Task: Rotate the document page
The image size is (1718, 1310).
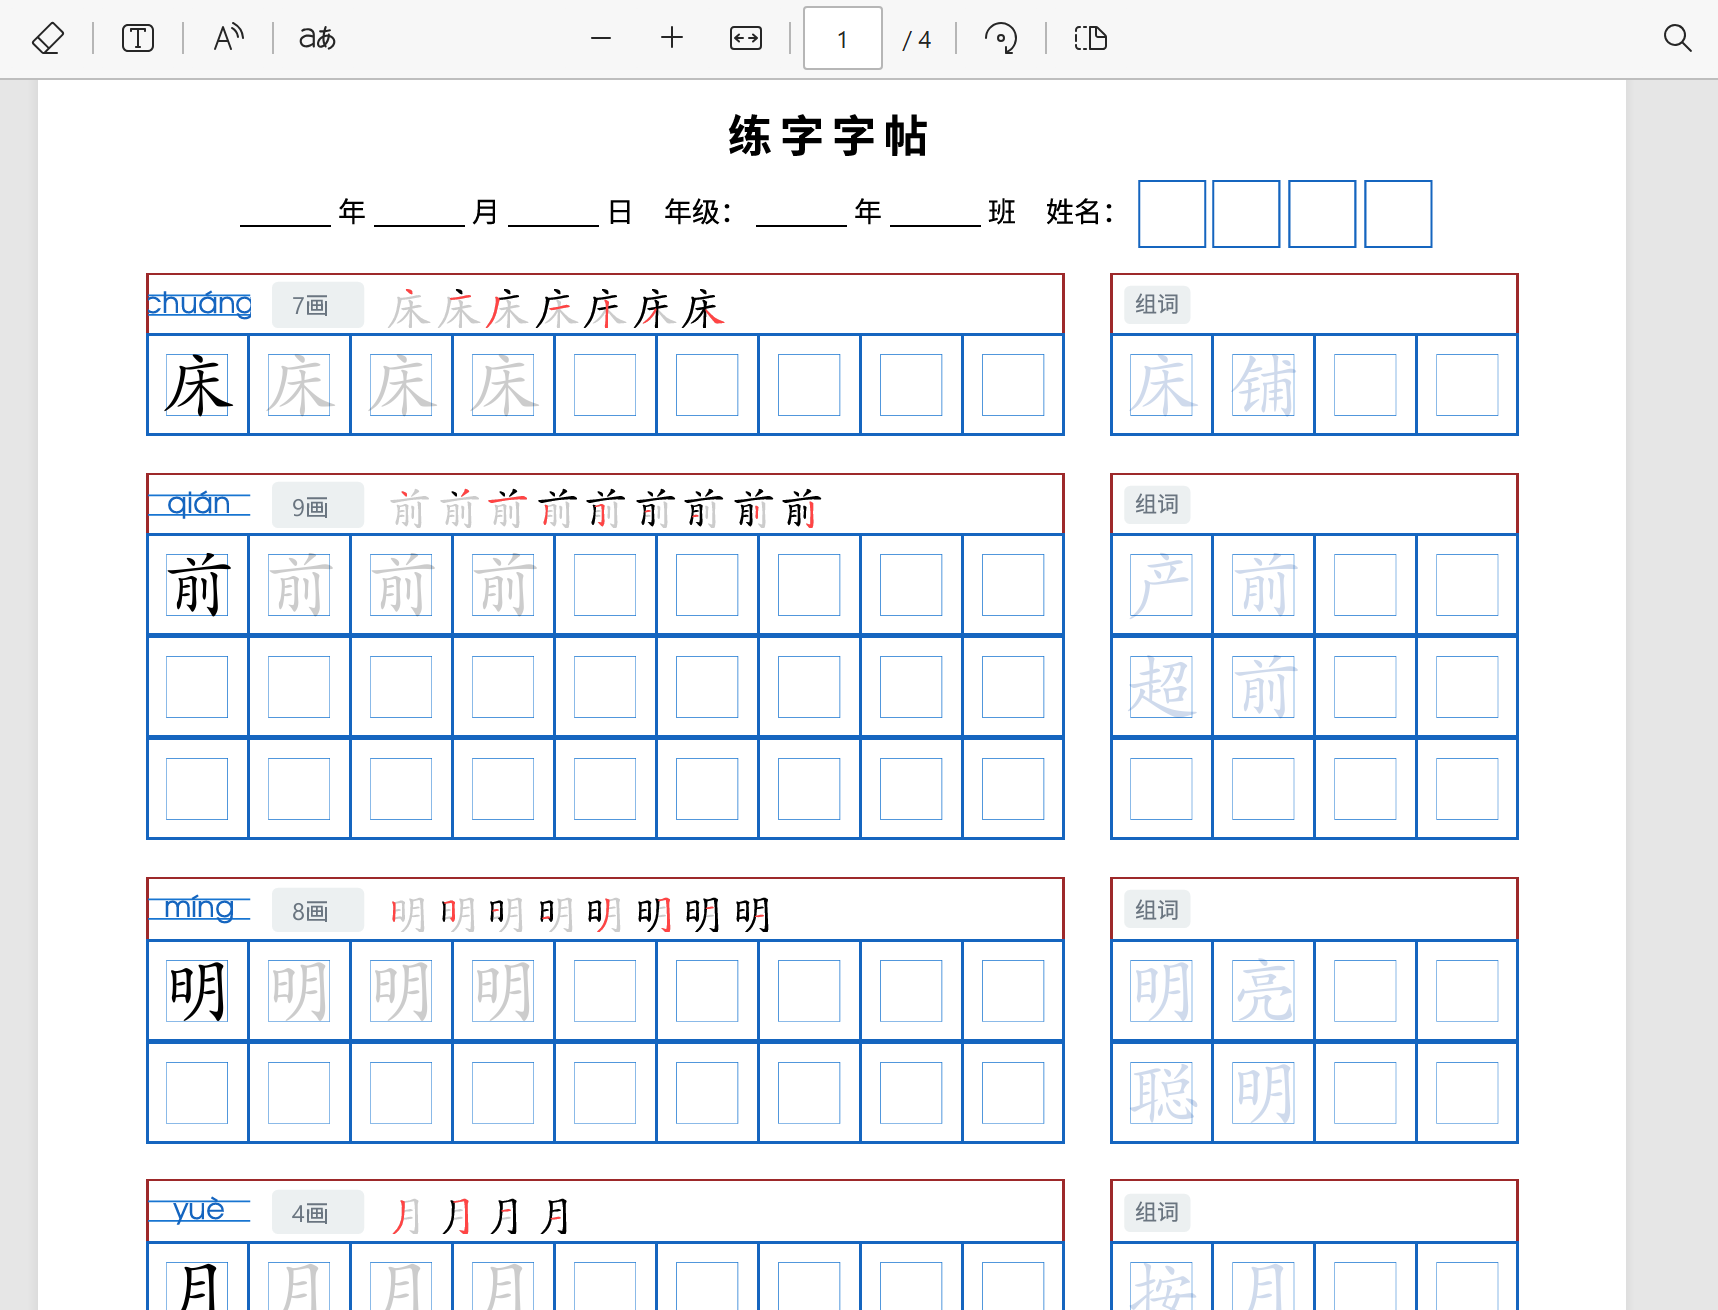Action: pyautogui.click(x=1001, y=39)
